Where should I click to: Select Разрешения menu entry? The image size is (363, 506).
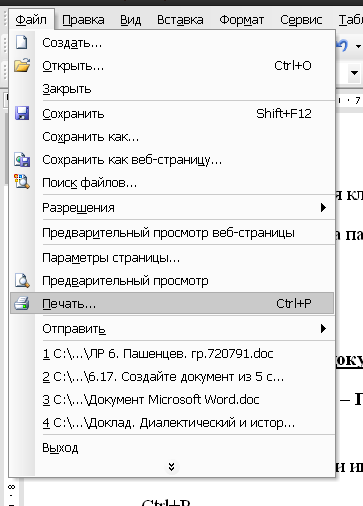pyautogui.click(x=172, y=208)
